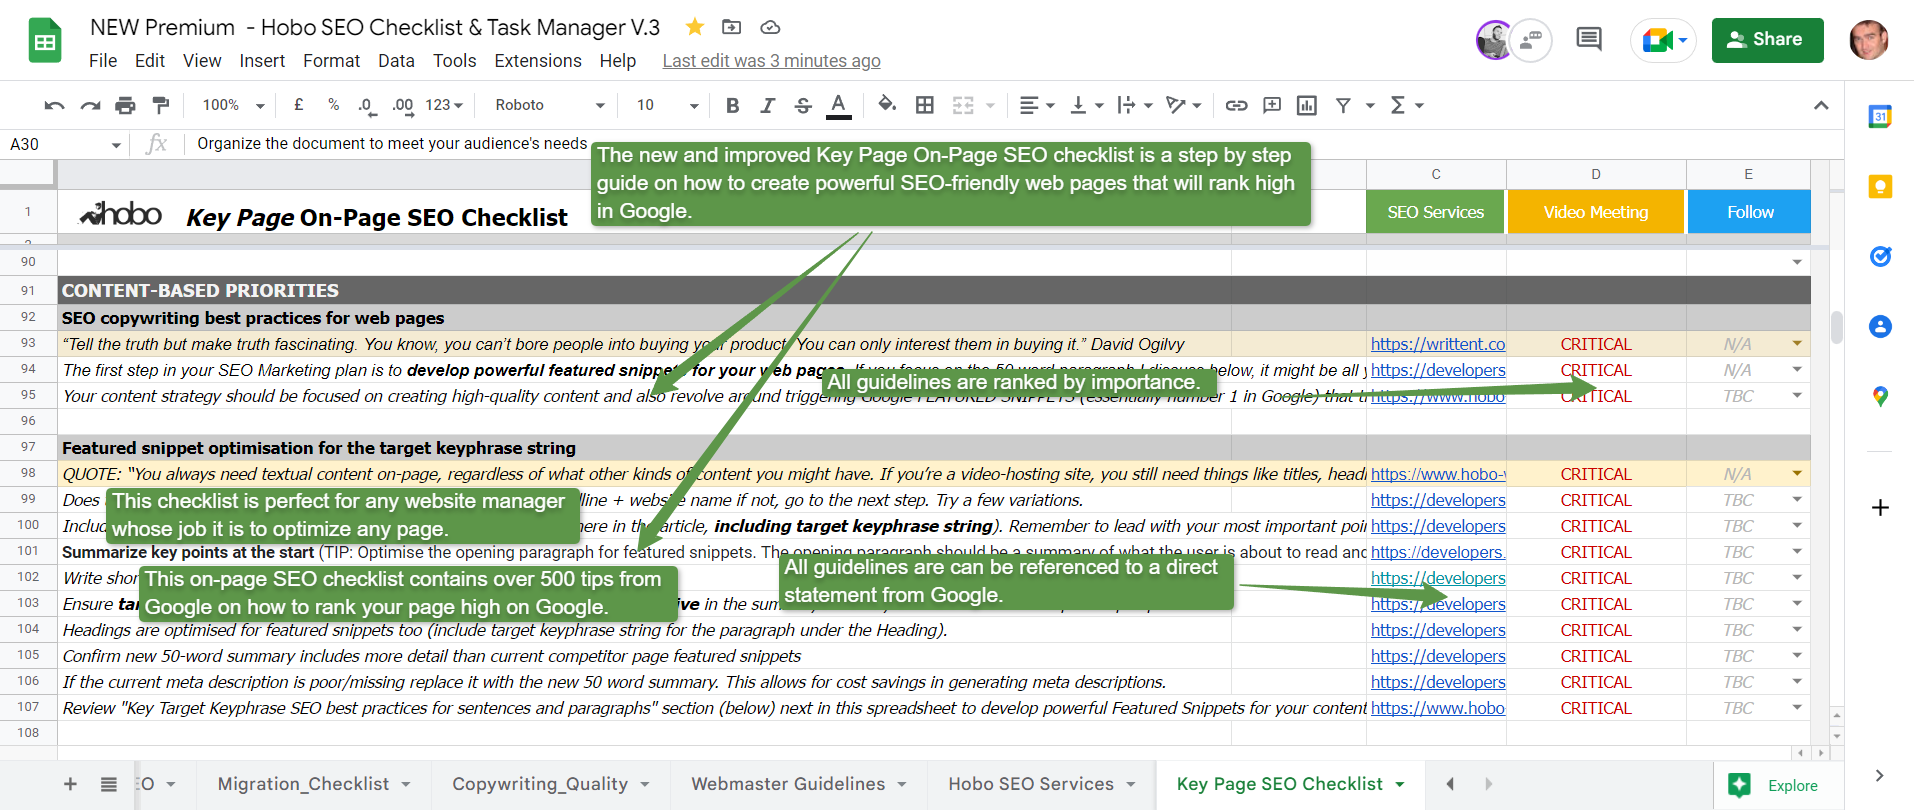Open text wrapping options
The width and height of the screenshot is (1914, 810).
pyautogui.click(x=1135, y=105)
